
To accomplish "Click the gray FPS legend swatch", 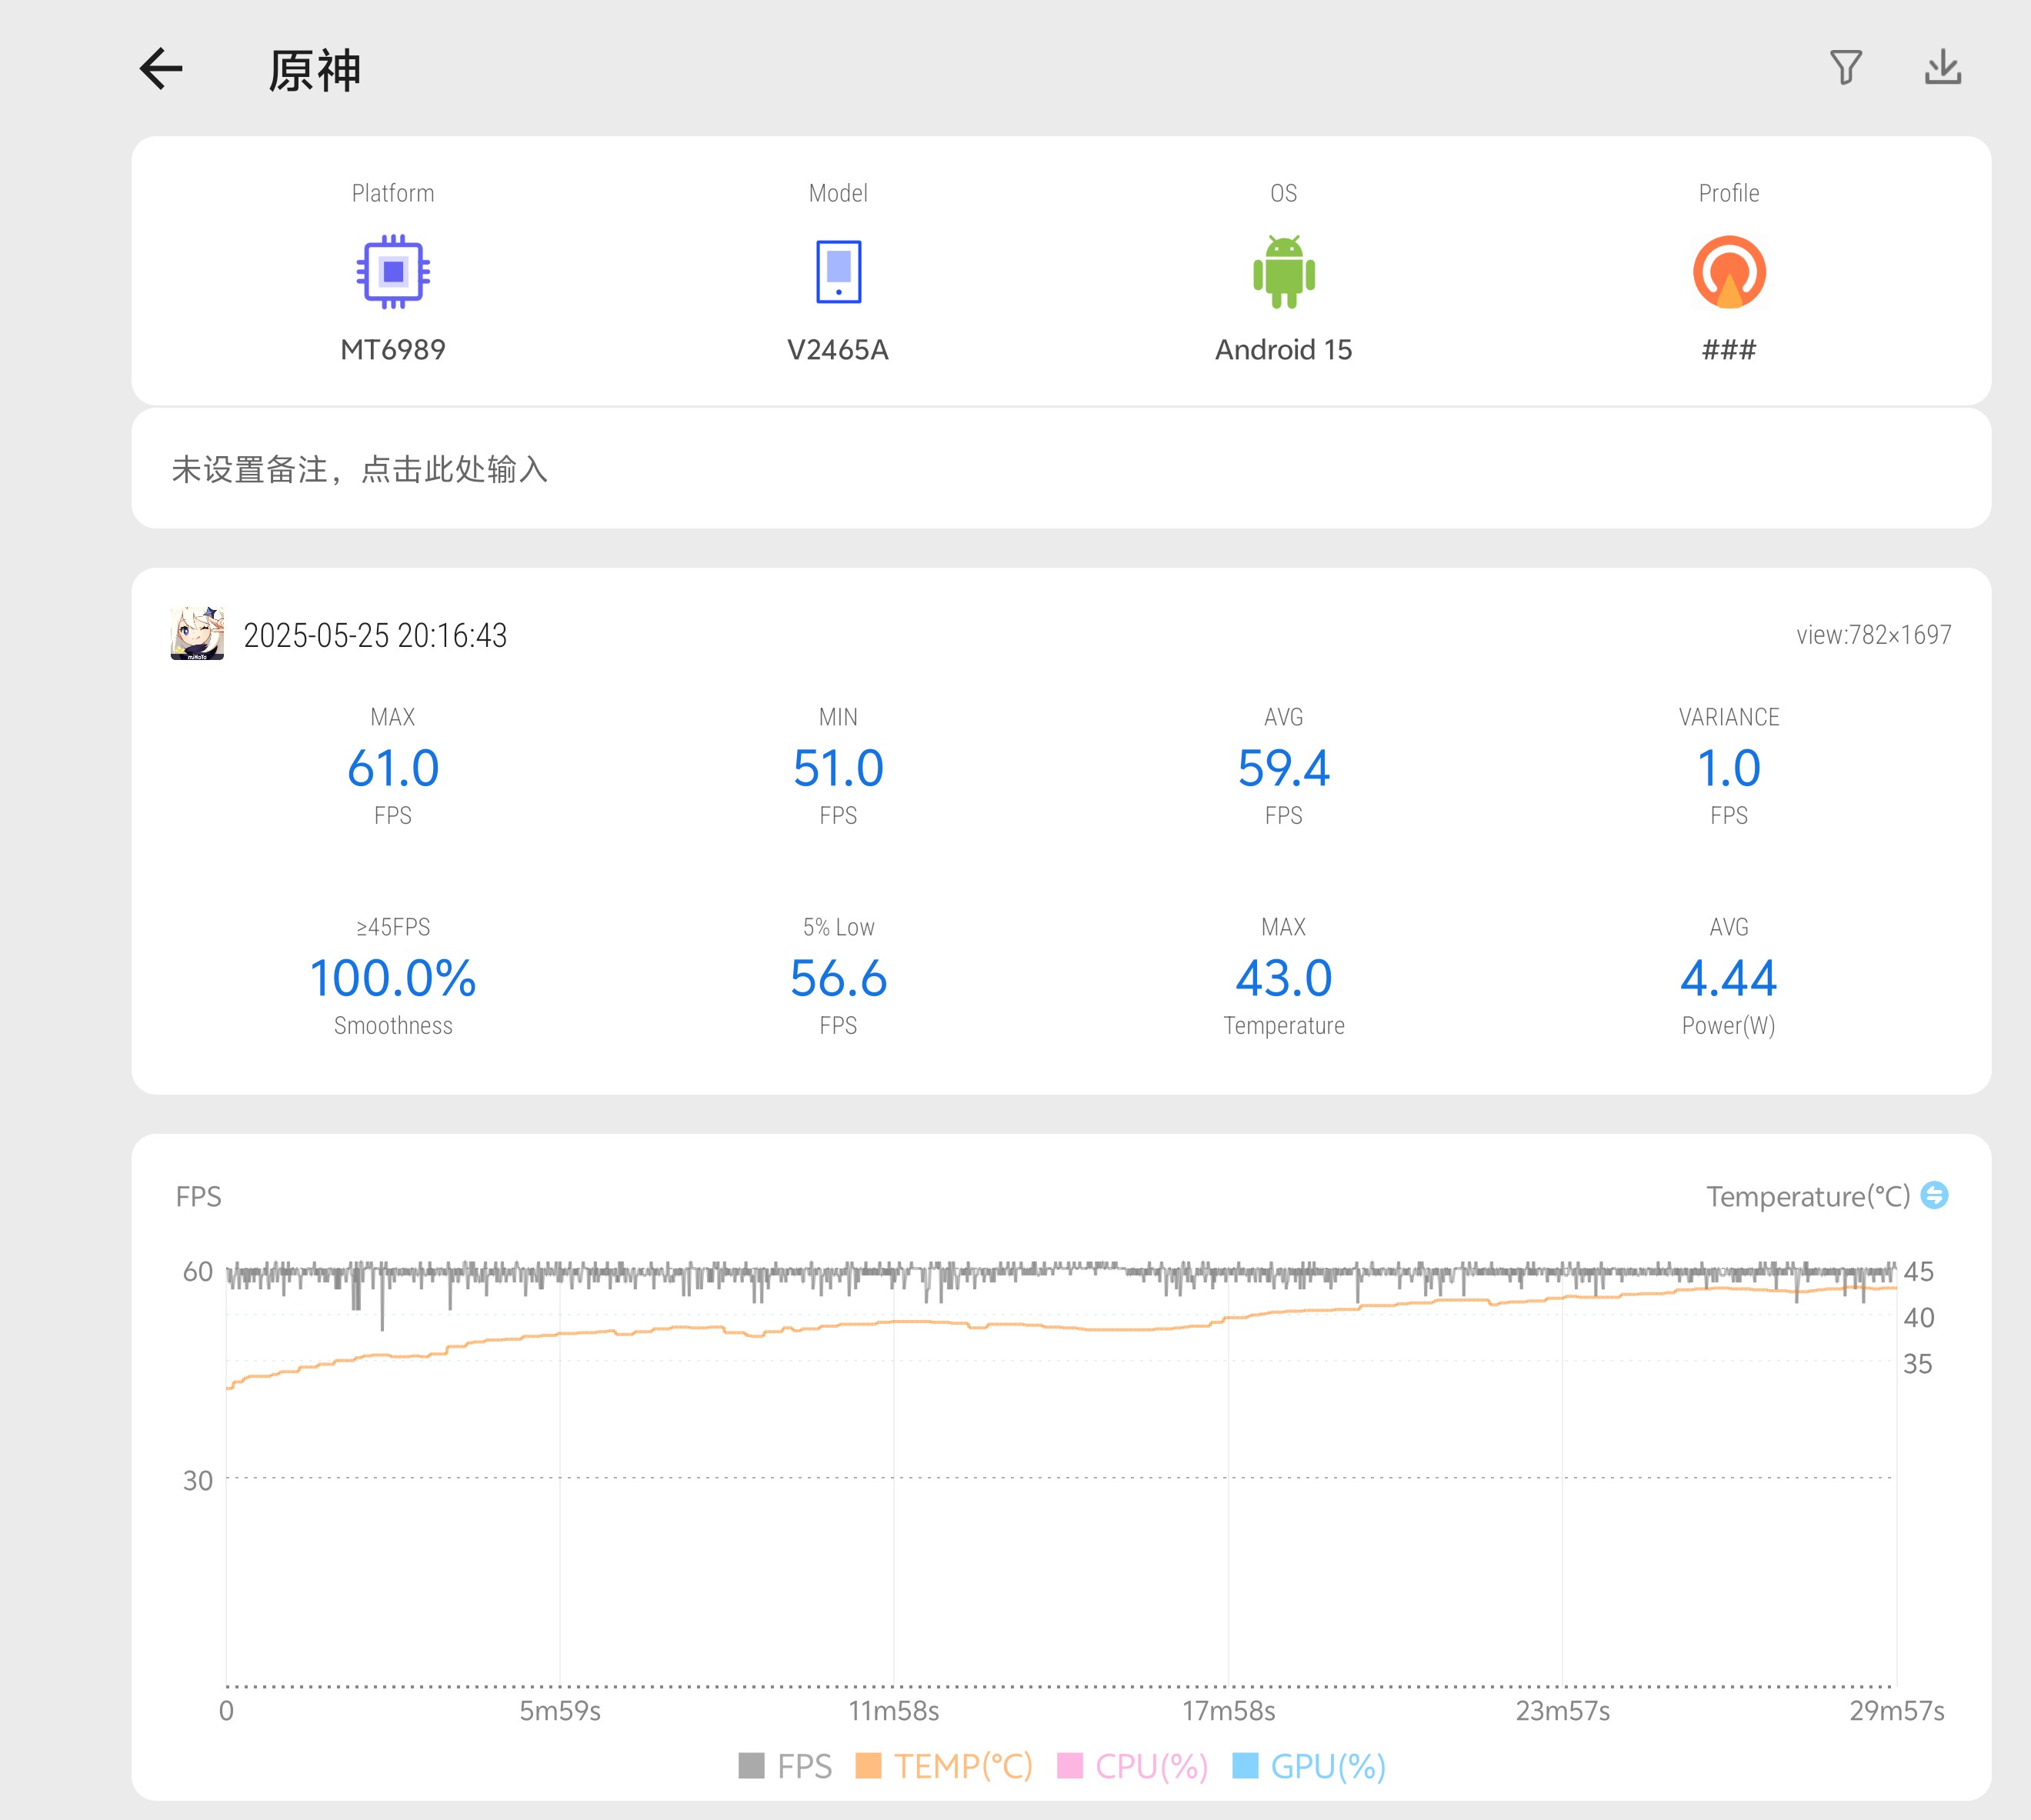I will pos(751,1766).
